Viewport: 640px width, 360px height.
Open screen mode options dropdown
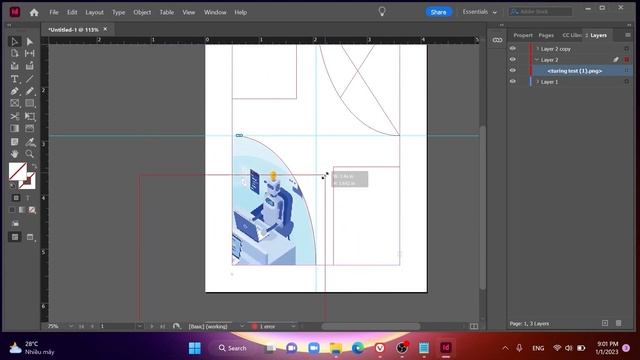[30, 237]
